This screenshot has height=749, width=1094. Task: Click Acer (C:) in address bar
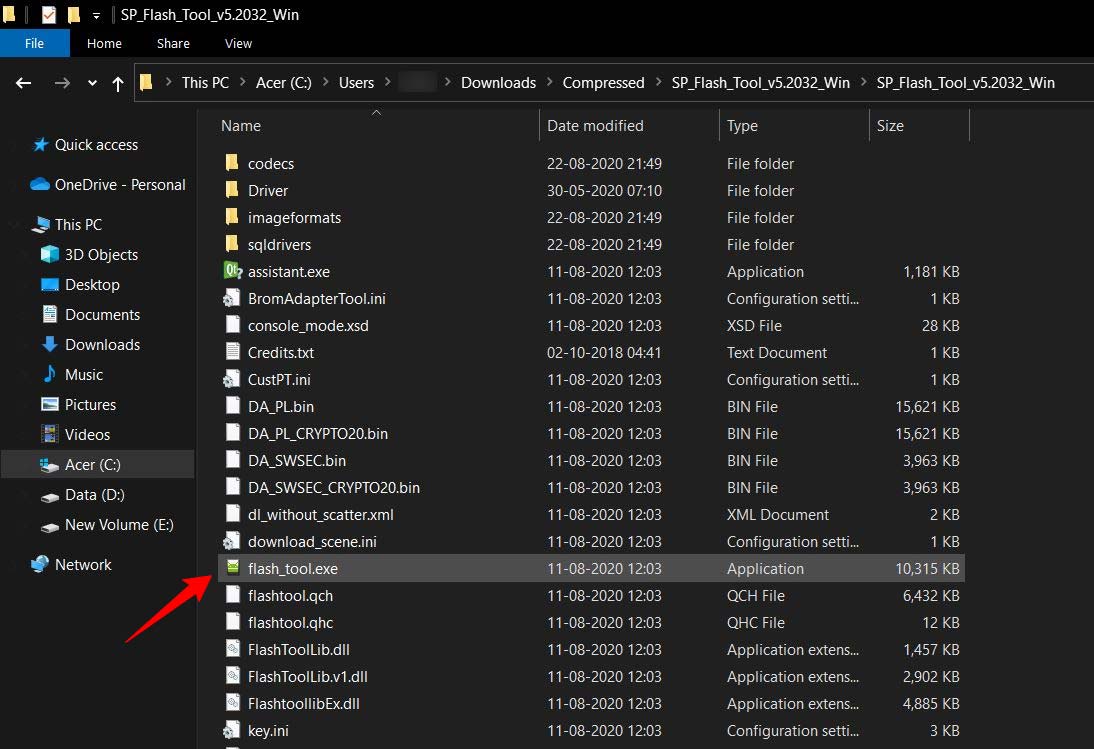tap(283, 82)
